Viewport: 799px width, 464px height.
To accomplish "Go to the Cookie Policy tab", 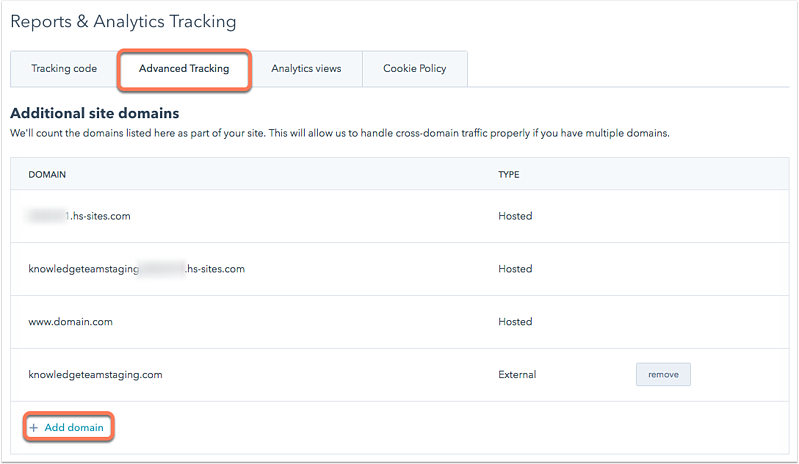I will [415, 69].
